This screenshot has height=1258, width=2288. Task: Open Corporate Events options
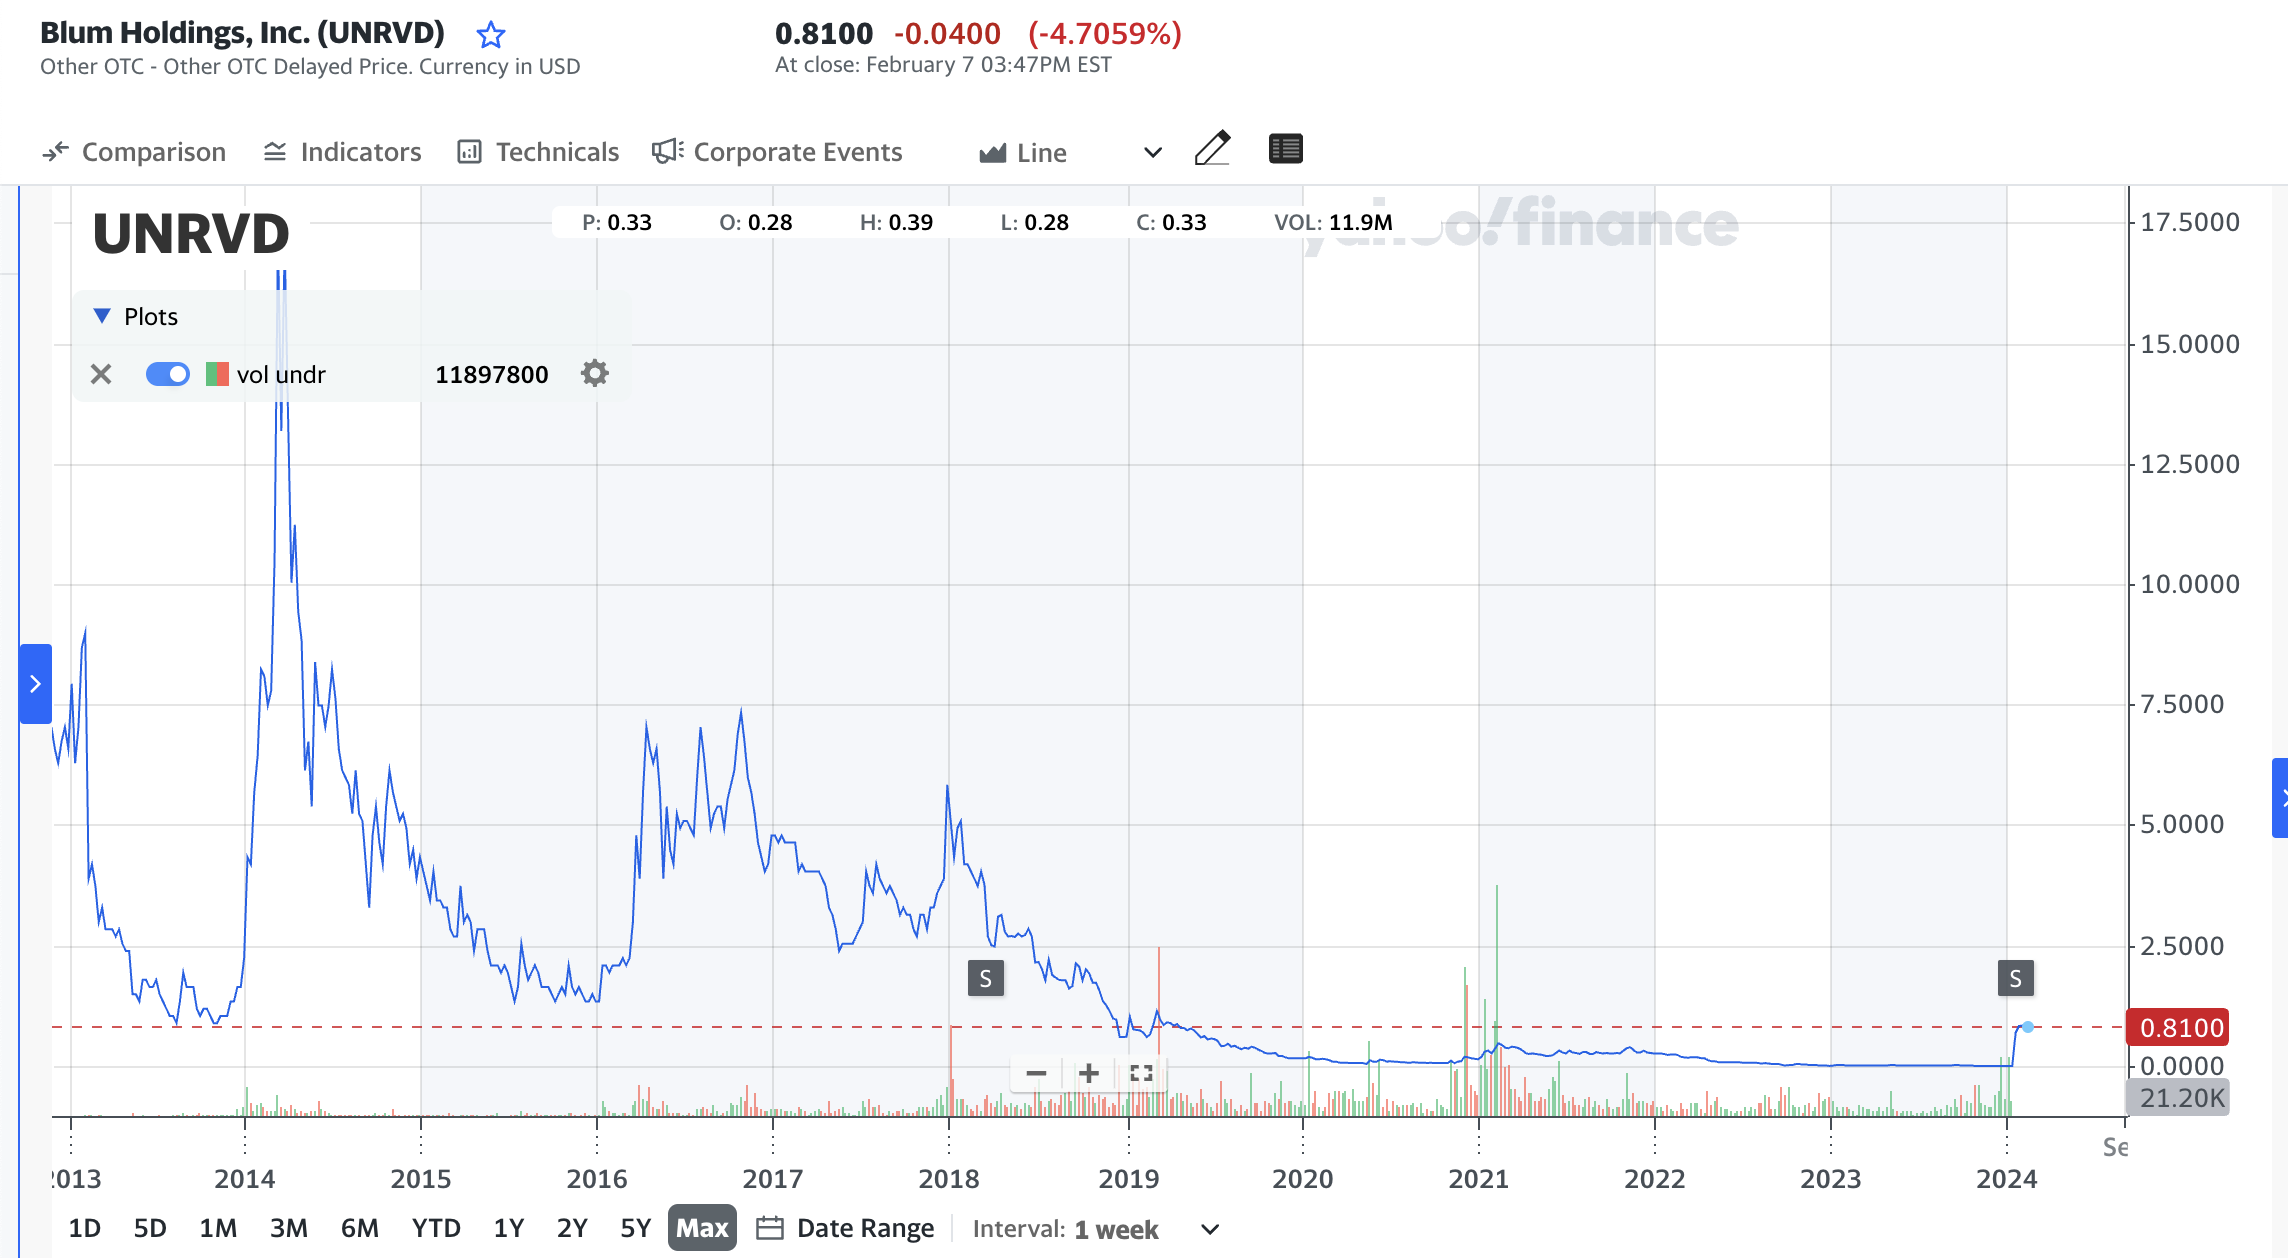[x=777, y=152]
